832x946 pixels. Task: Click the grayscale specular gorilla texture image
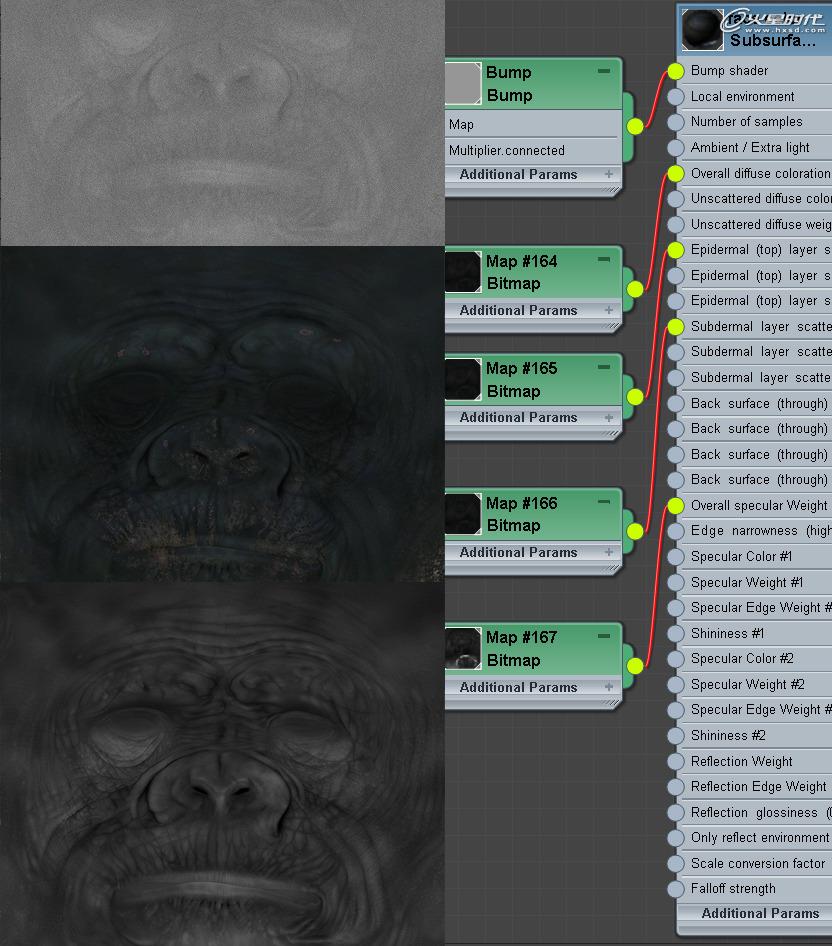click(222, 764)
